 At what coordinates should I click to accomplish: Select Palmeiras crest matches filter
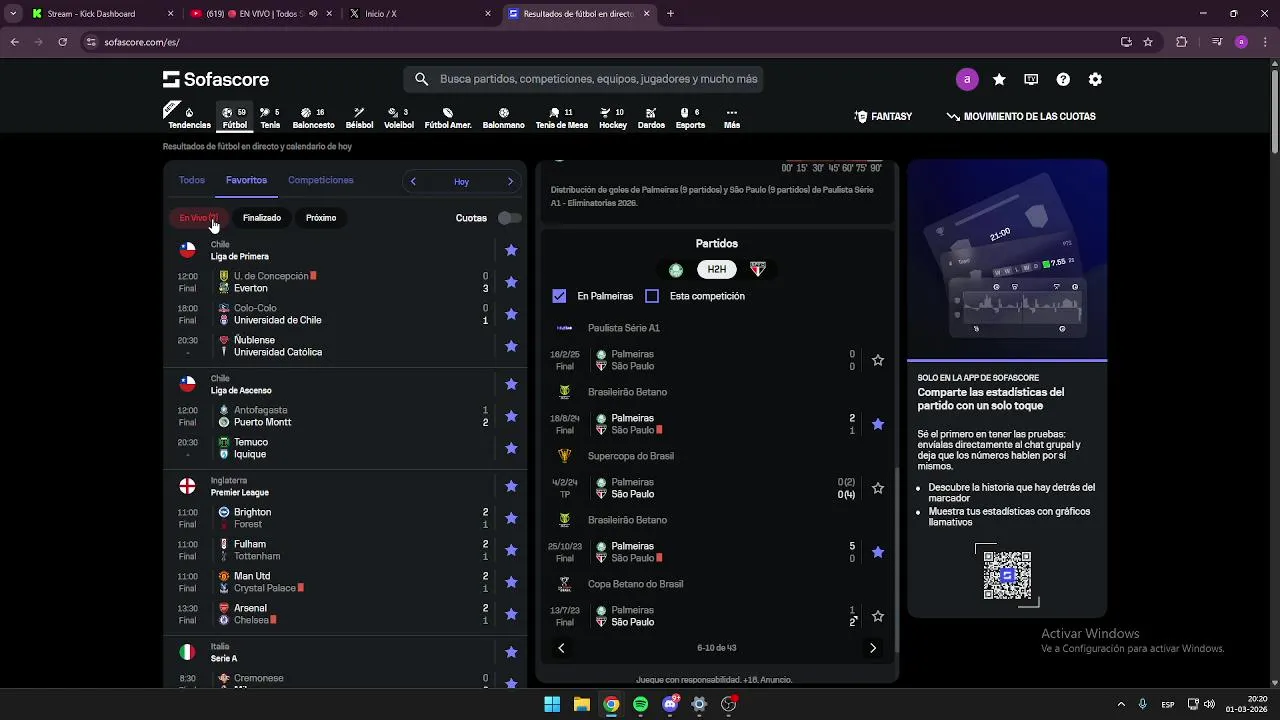click(x=676, y=269)
